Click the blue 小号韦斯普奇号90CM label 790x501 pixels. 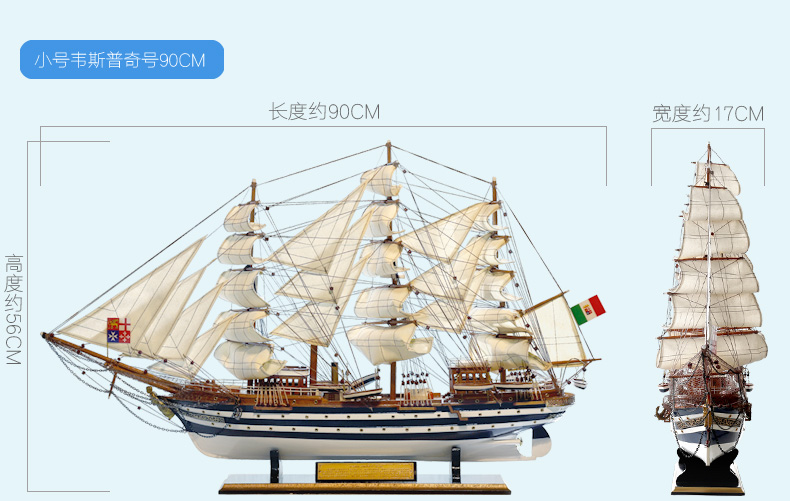122,59
